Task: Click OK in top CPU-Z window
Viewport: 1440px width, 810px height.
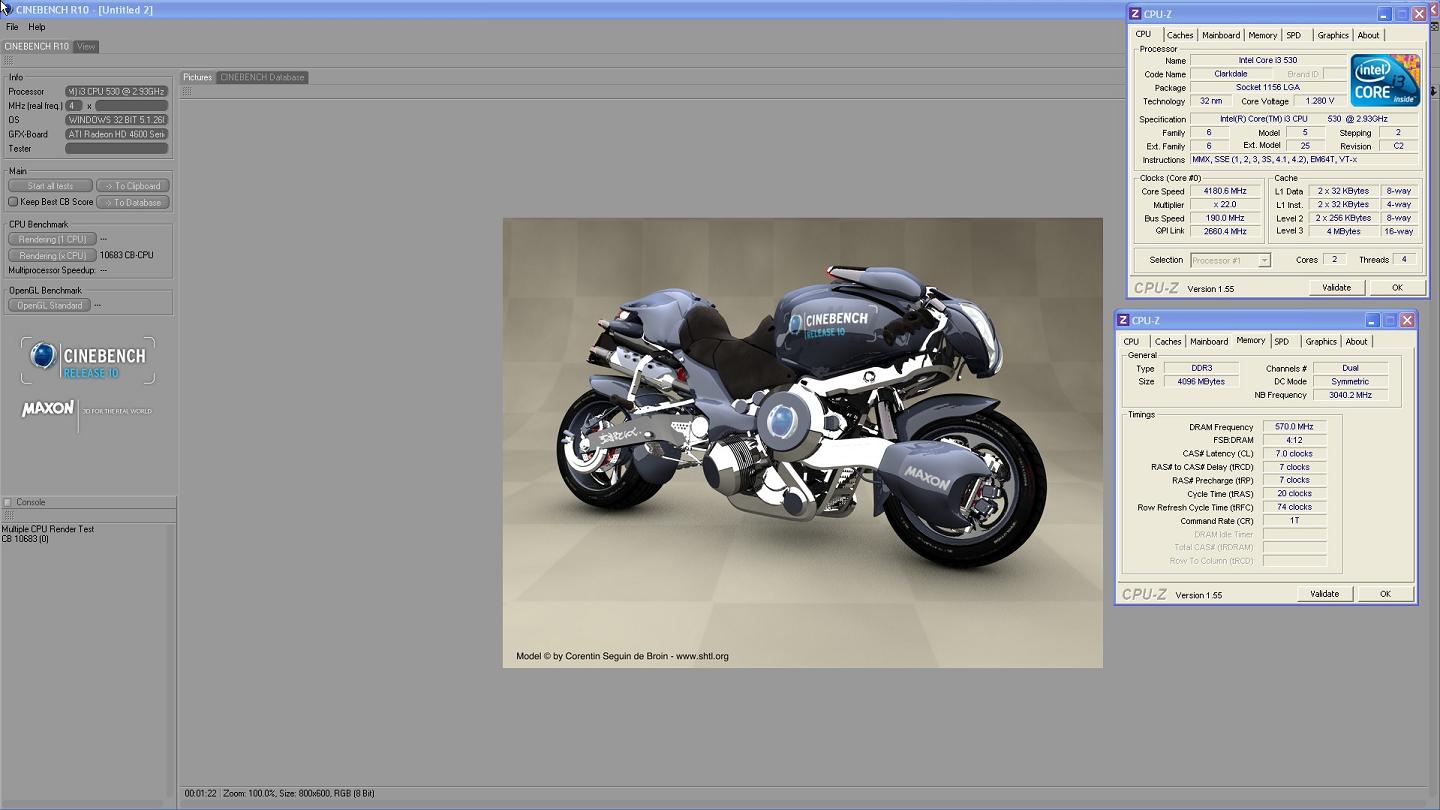Action: point(1397,288)
